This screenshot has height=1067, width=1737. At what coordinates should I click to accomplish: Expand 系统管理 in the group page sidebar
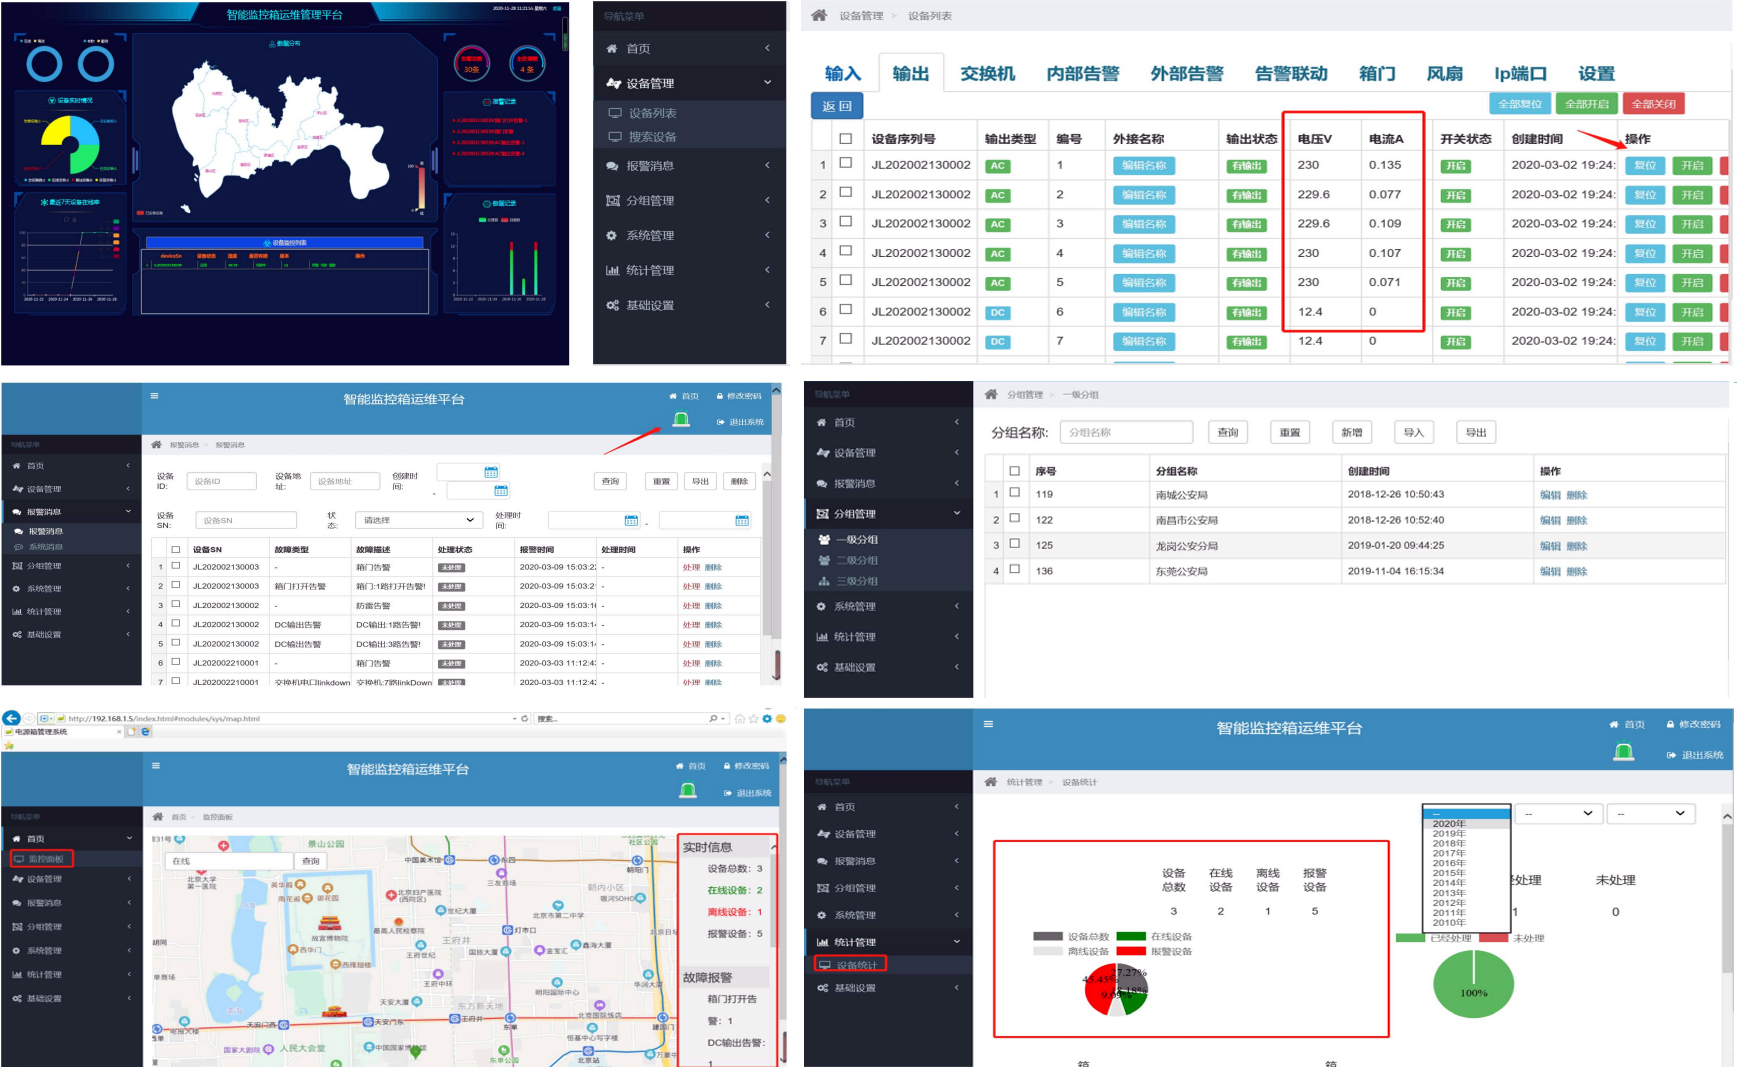[957, 606]
